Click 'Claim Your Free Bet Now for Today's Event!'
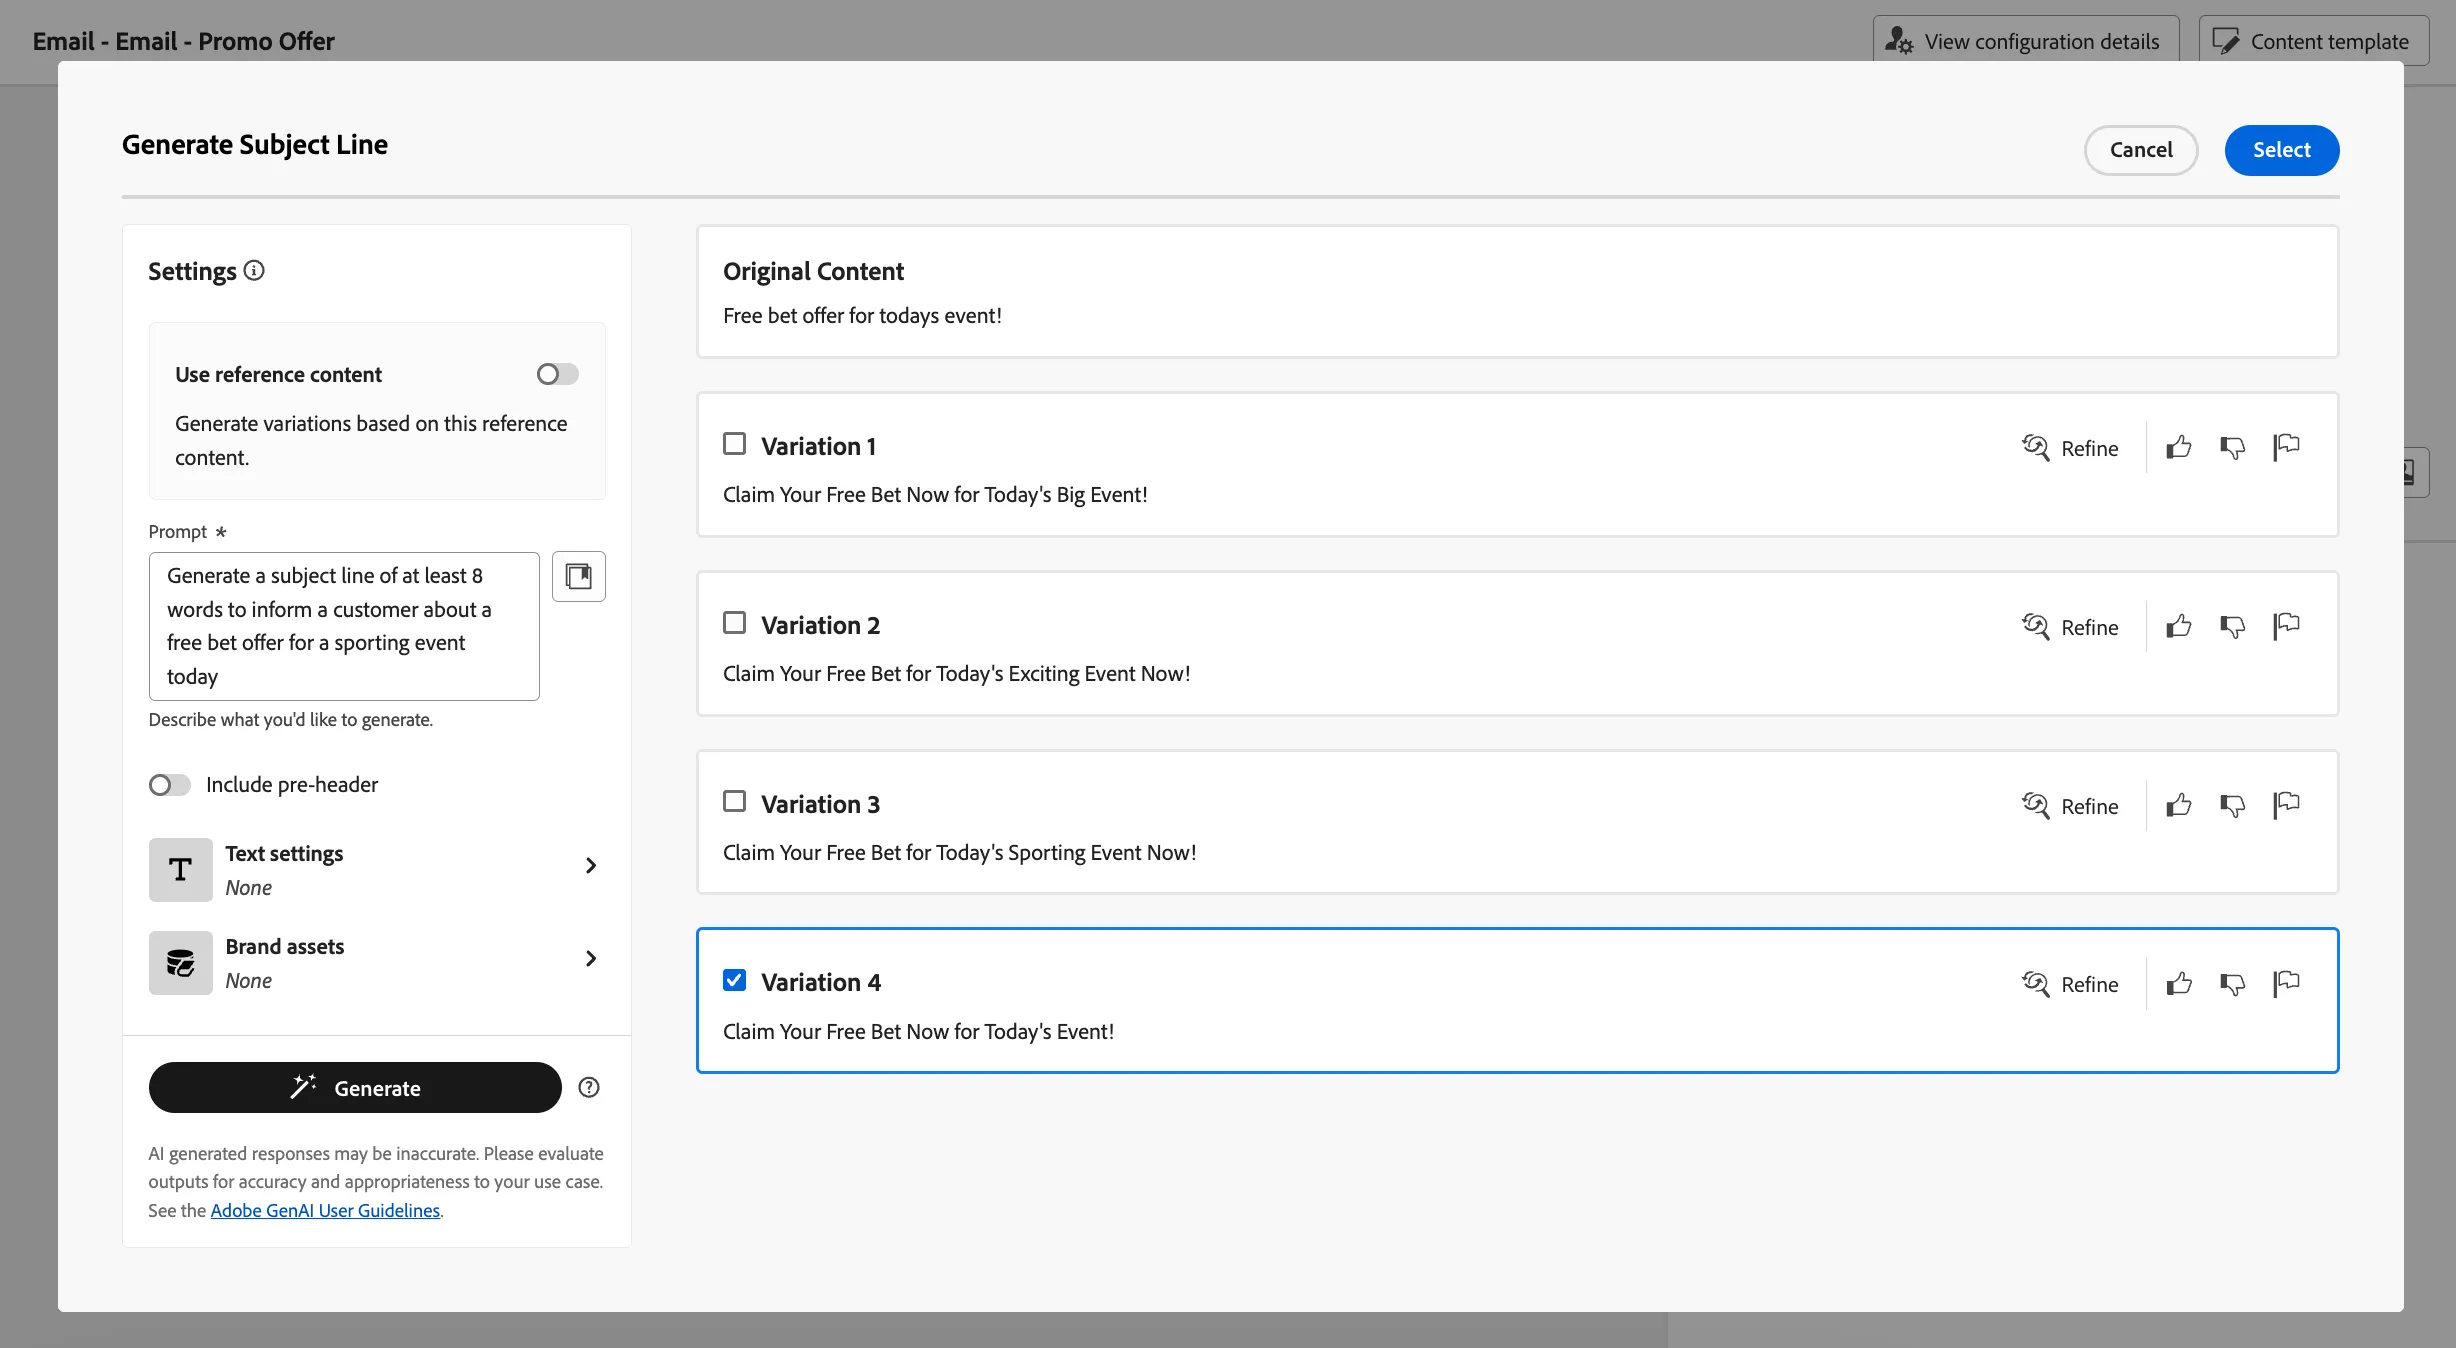Image resolution: width=2456 pixels, height=1348 pixels. [x=918, y=1031]
